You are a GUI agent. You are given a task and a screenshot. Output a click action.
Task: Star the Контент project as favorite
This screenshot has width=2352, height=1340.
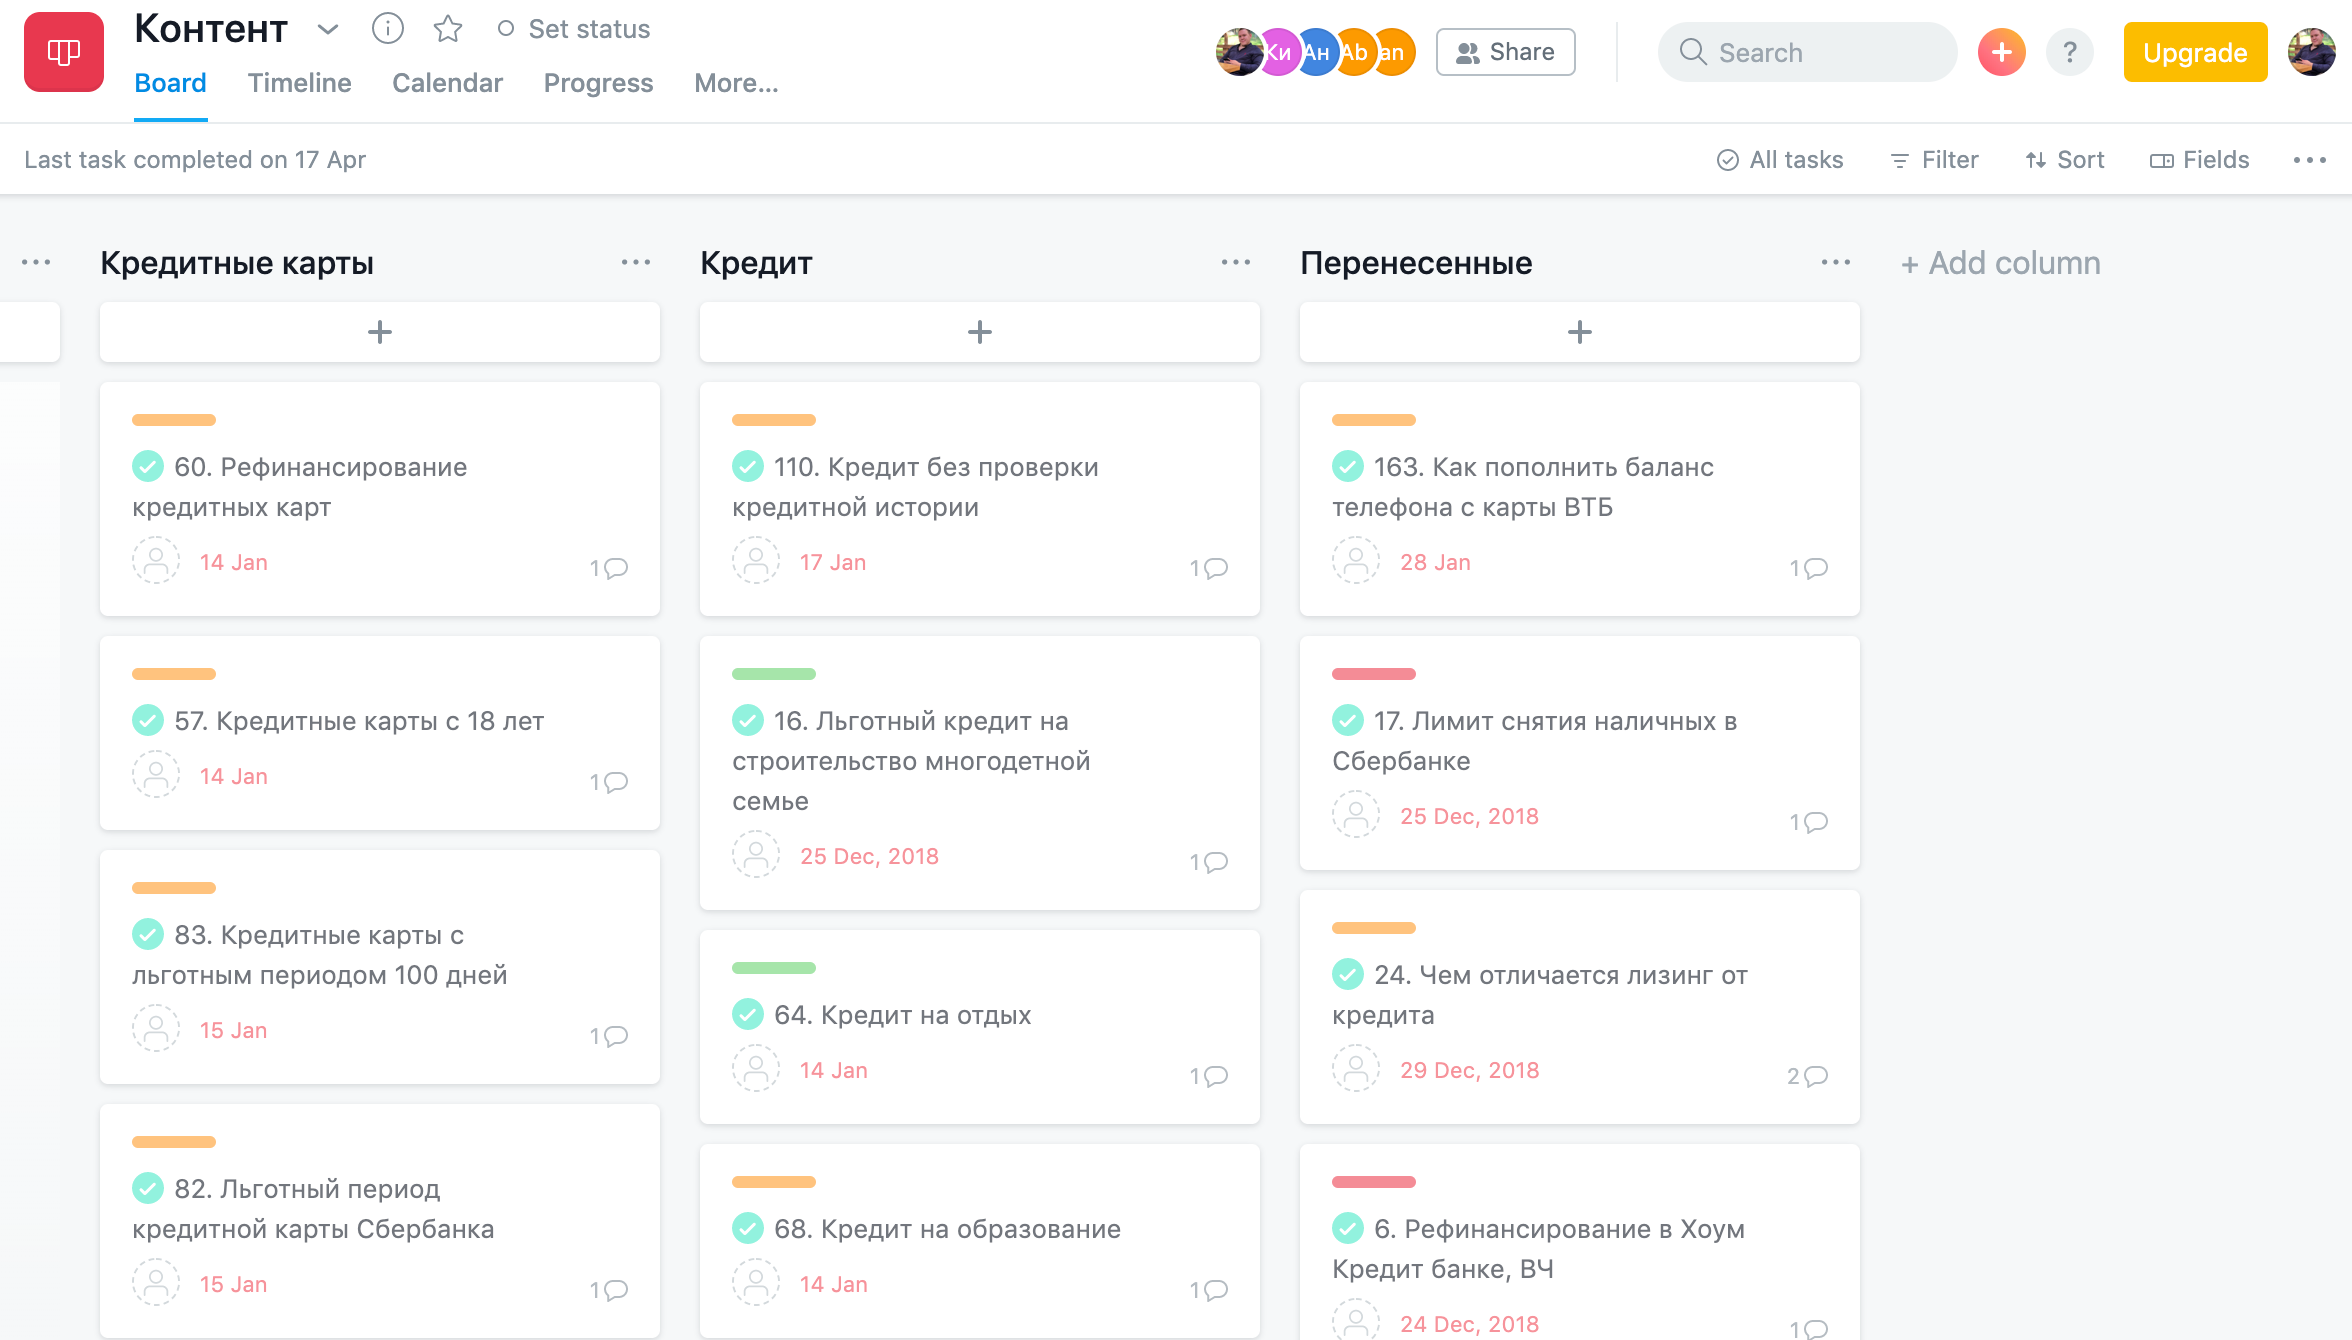click(x=447, y=29)
